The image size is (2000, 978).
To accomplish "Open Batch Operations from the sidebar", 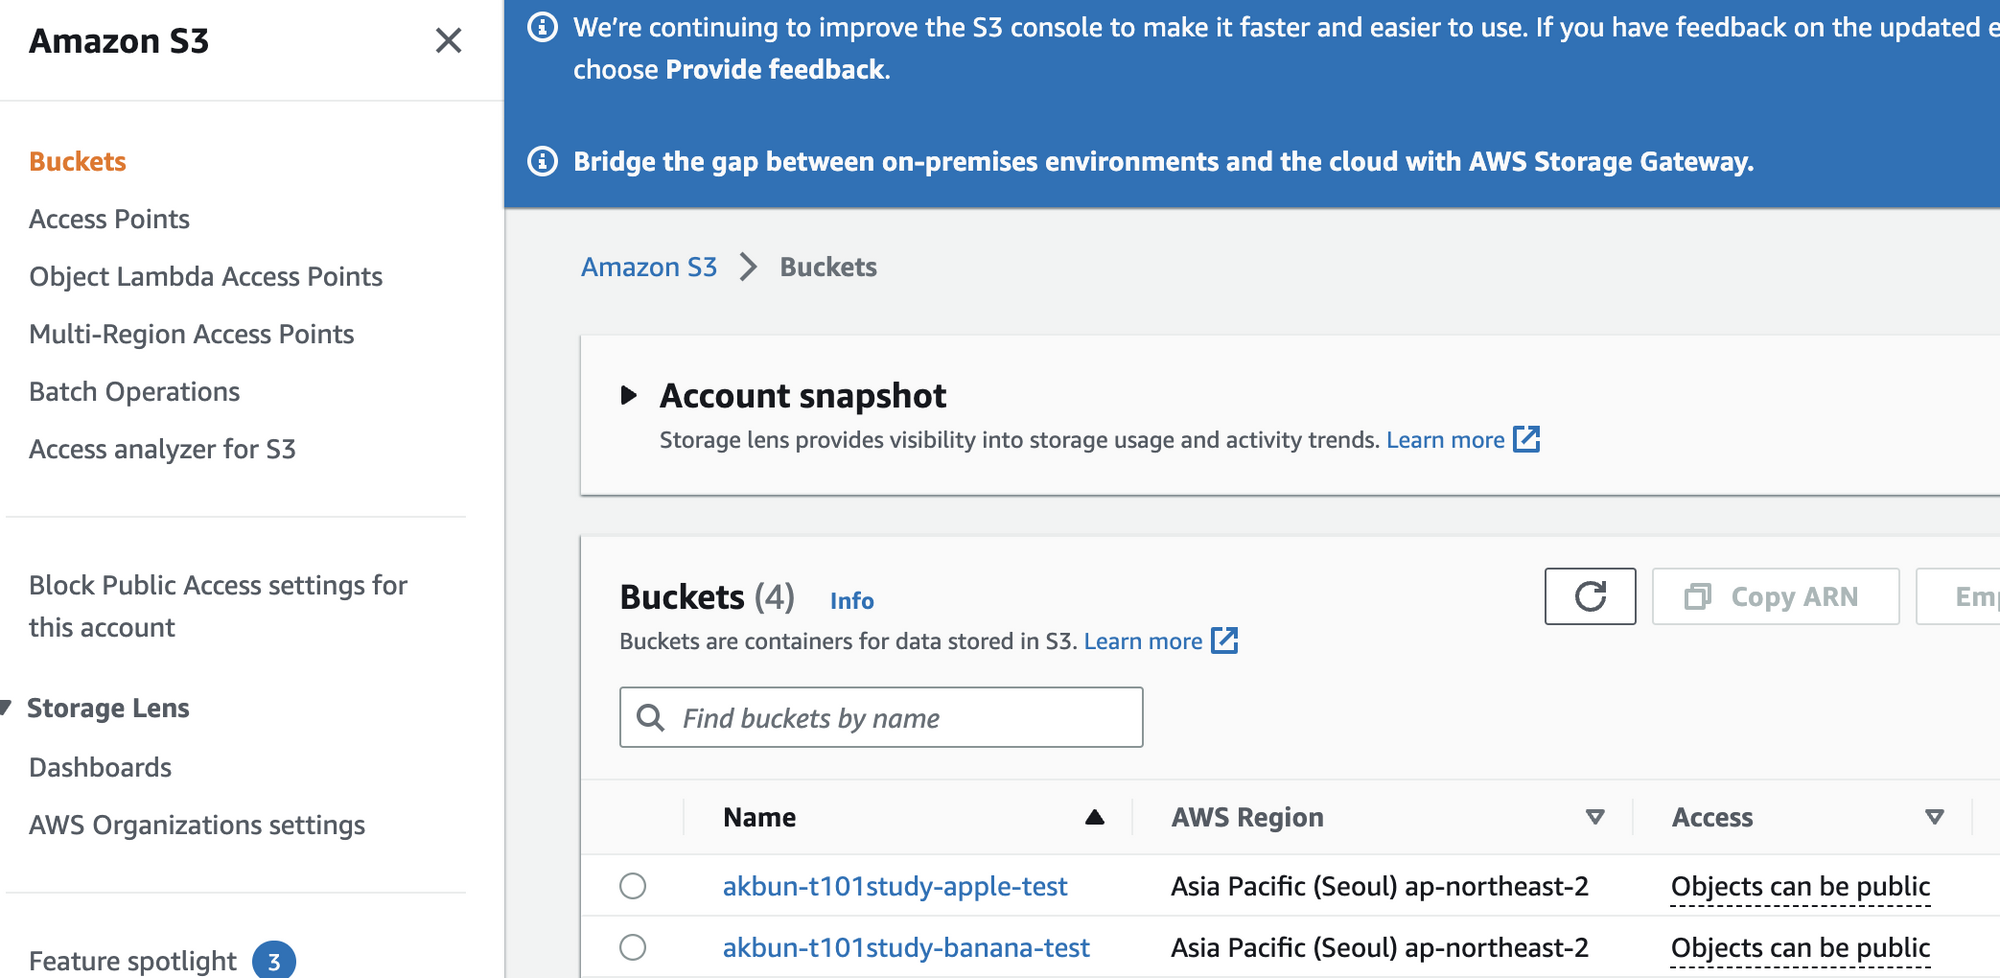I will pos(134,392).
